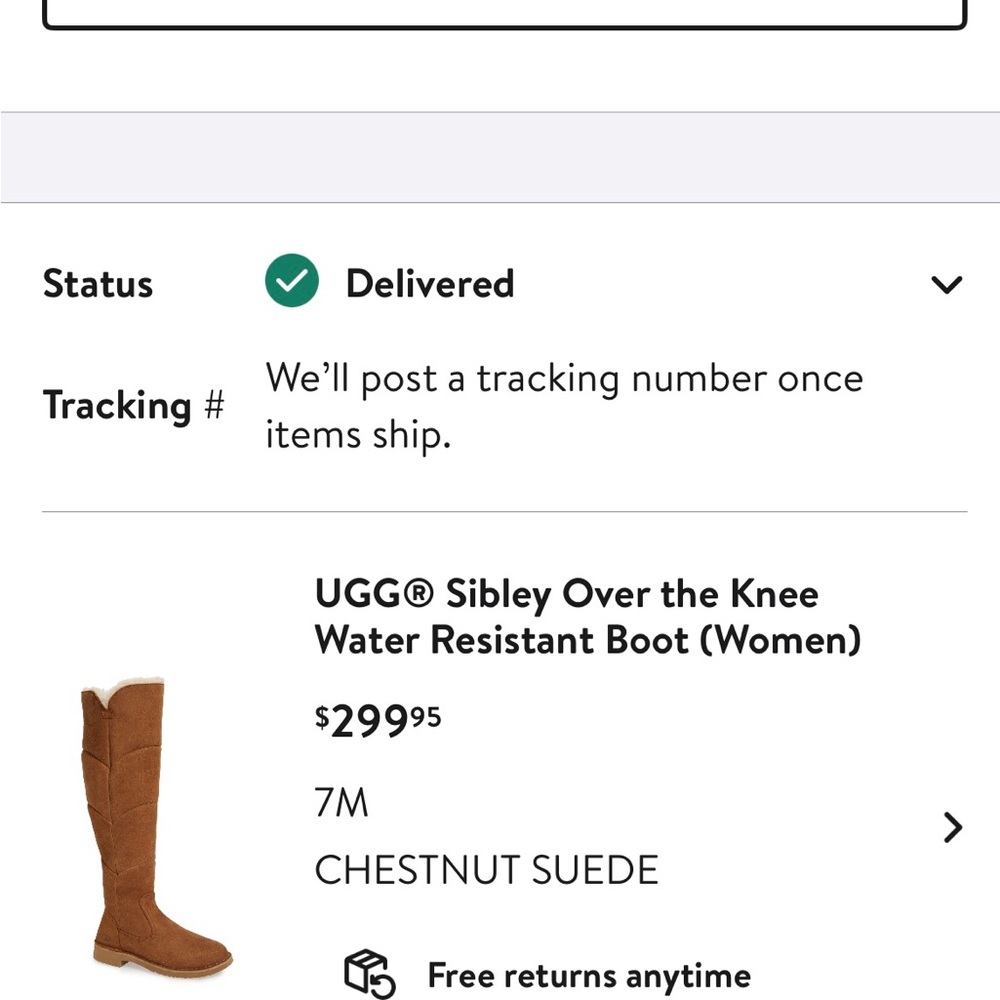Select the Delivered status text
This screenshot has height=1000, width=1000.
click(x=429, y=283)
